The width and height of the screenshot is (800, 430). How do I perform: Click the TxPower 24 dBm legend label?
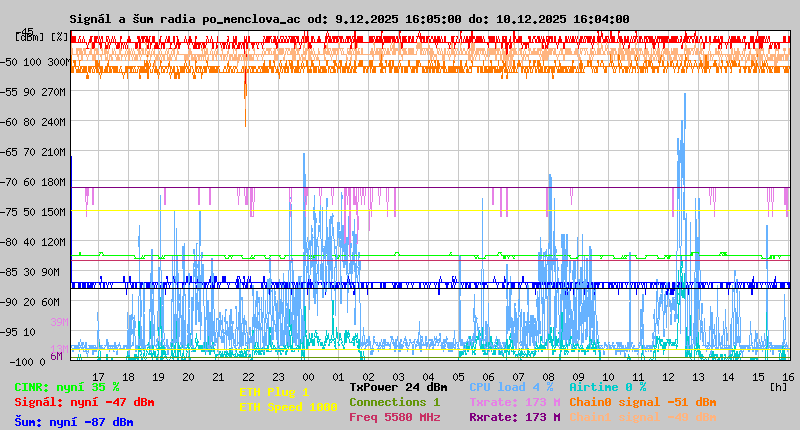pyautogui.click(x=398, y=387)
